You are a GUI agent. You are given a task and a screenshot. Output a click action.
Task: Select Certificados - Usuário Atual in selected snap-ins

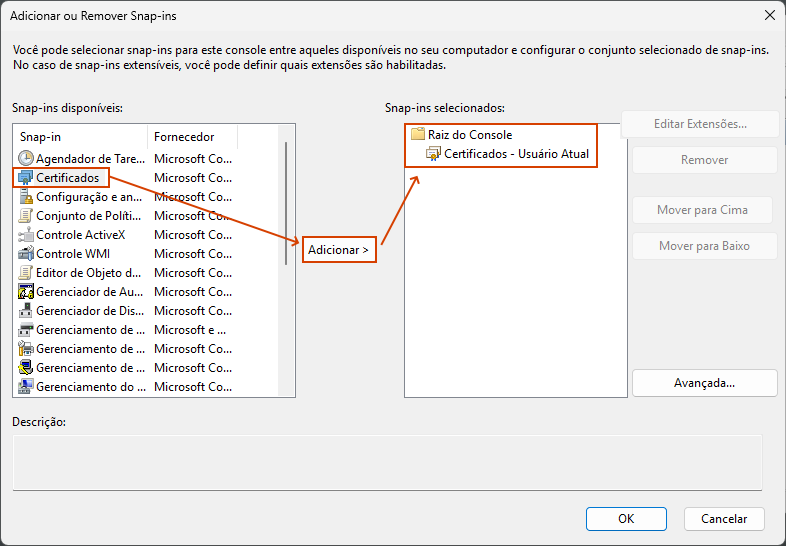click(516, 154)
